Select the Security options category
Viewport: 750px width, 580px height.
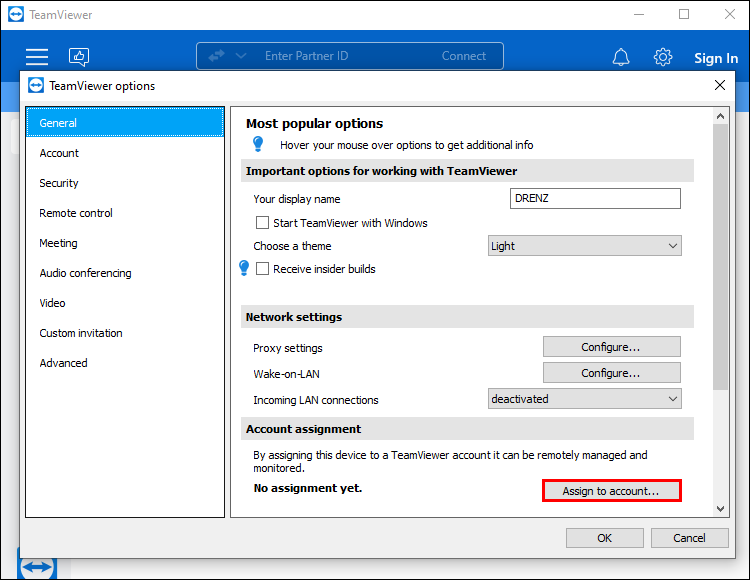(x=59, y=183)
